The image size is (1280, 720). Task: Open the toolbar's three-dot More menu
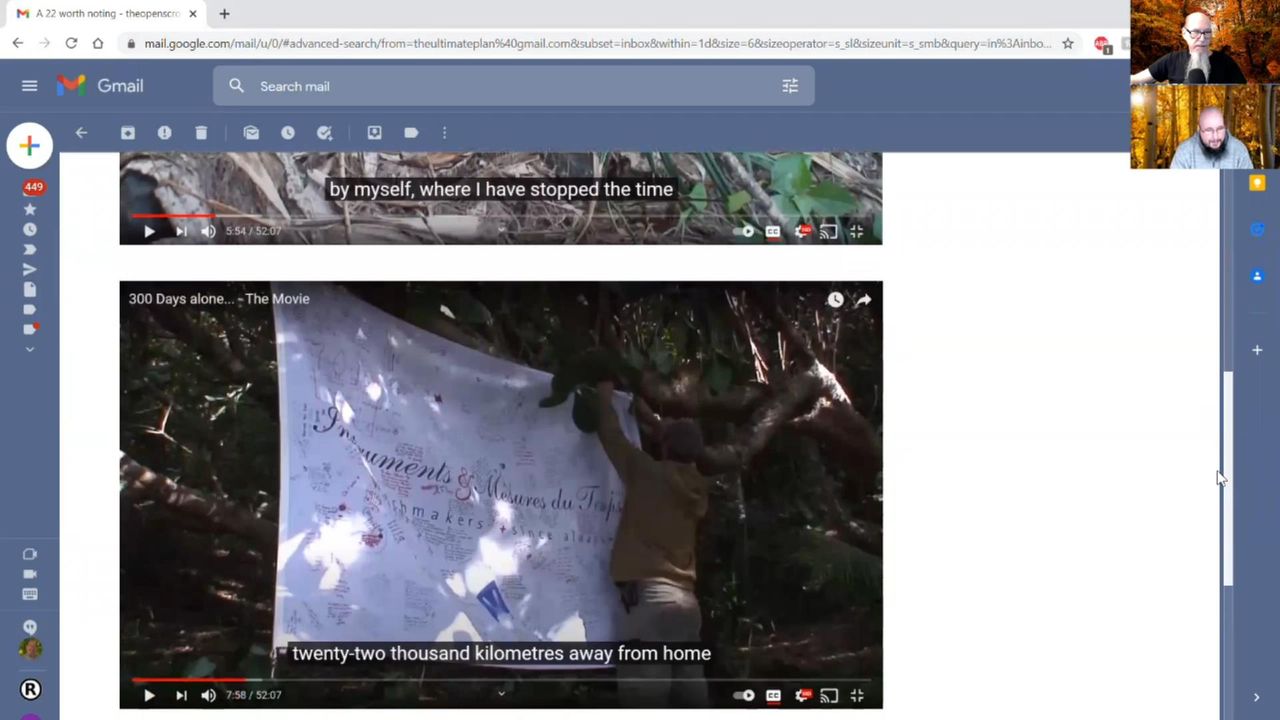(445, 133)
